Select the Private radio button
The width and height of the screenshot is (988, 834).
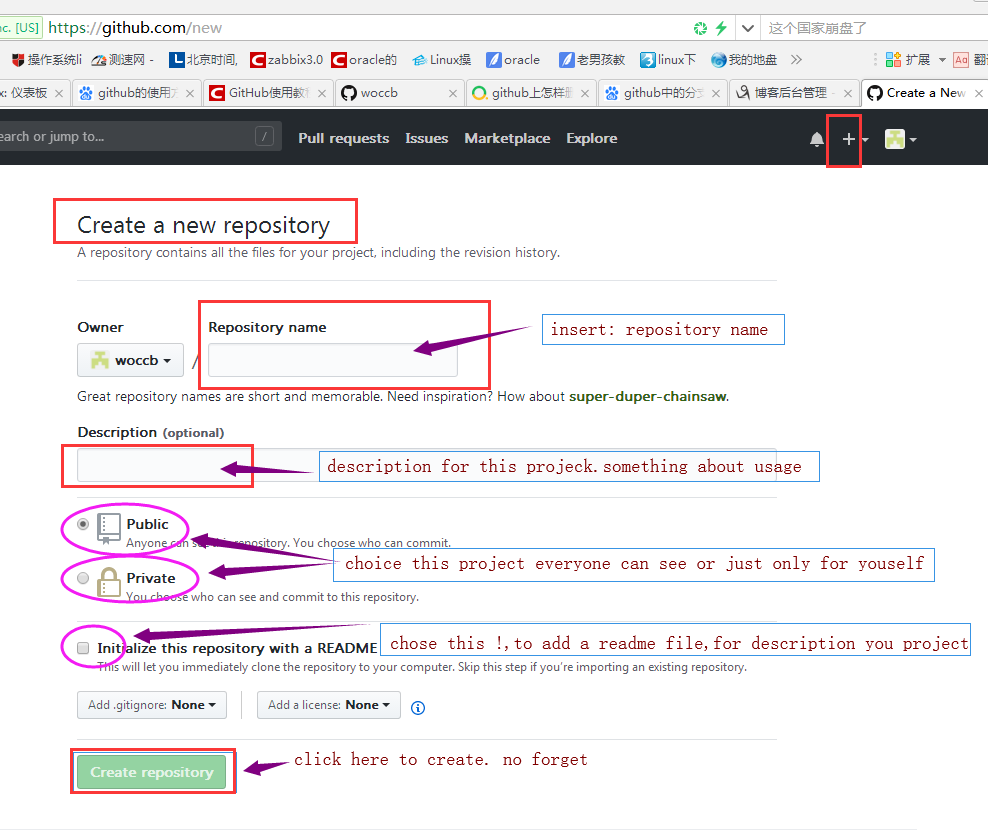coord(83,578)
